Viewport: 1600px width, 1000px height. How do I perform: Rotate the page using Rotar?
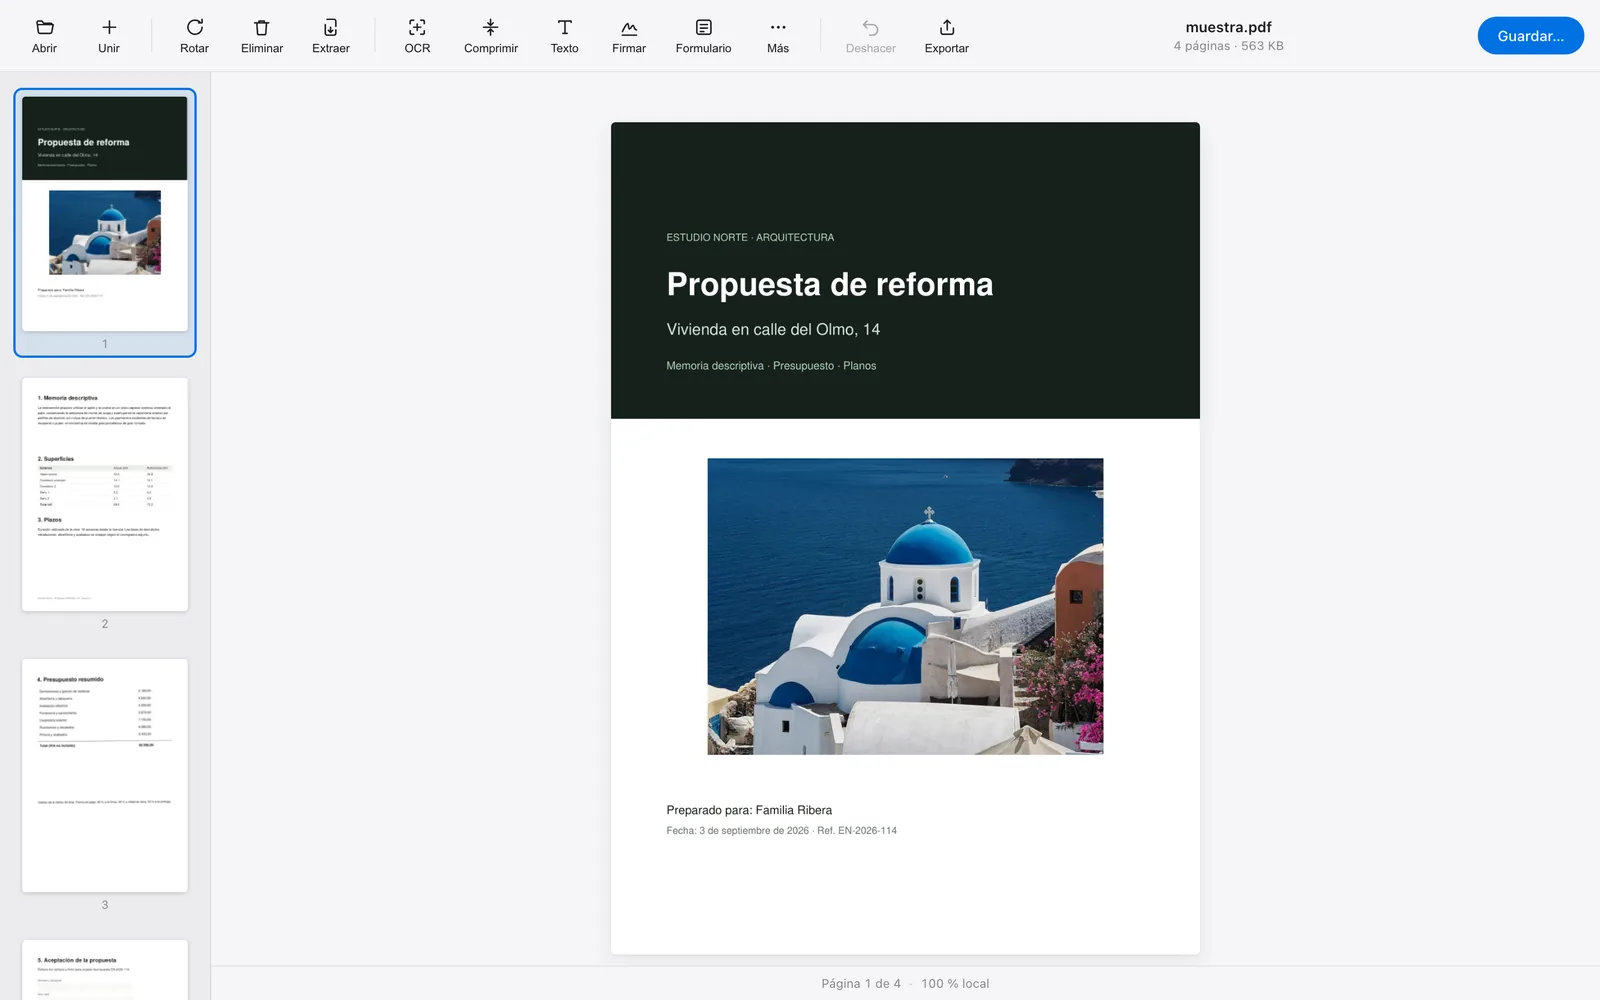tap(194, 36)
